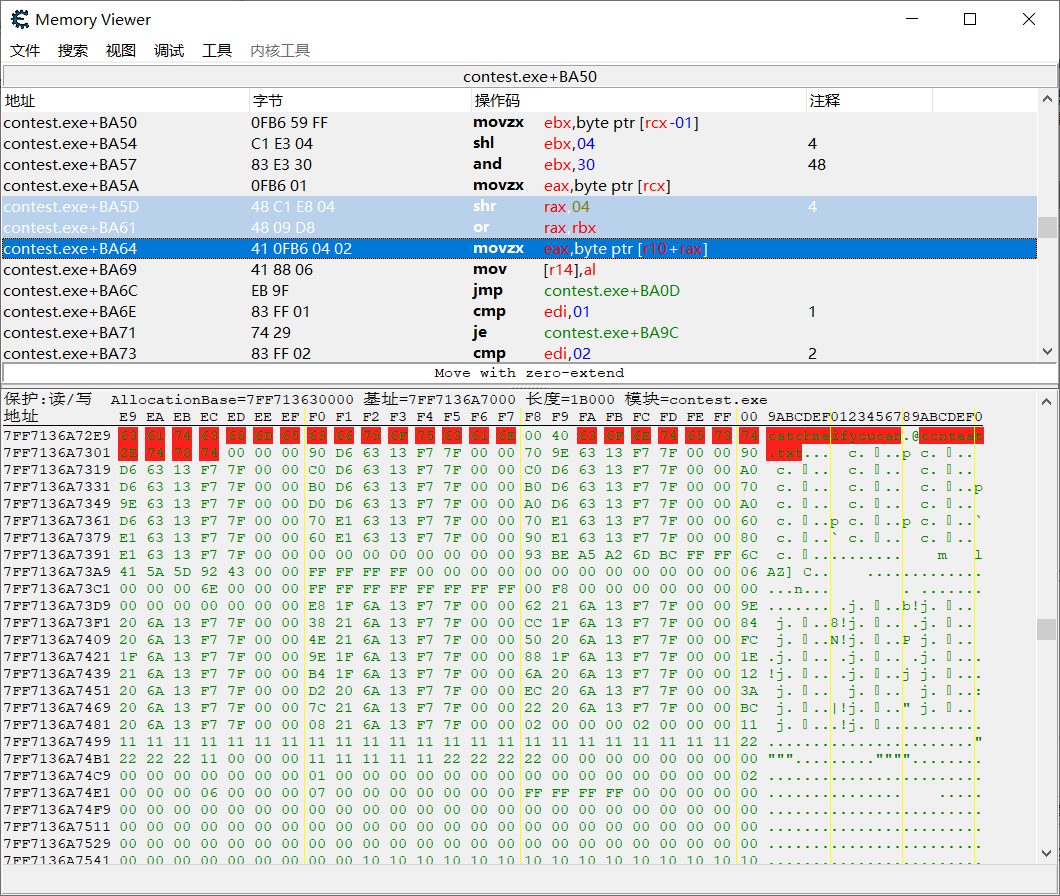Click the hex view scrollbar thumb
Viewport: 1060px width, 896px height.
pos(1046,629)
